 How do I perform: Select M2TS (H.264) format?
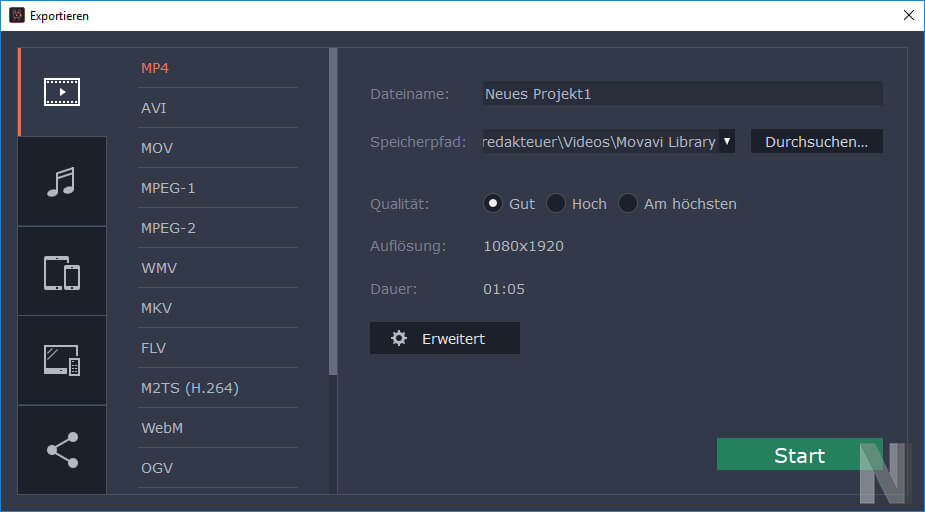tap(190, 388)
